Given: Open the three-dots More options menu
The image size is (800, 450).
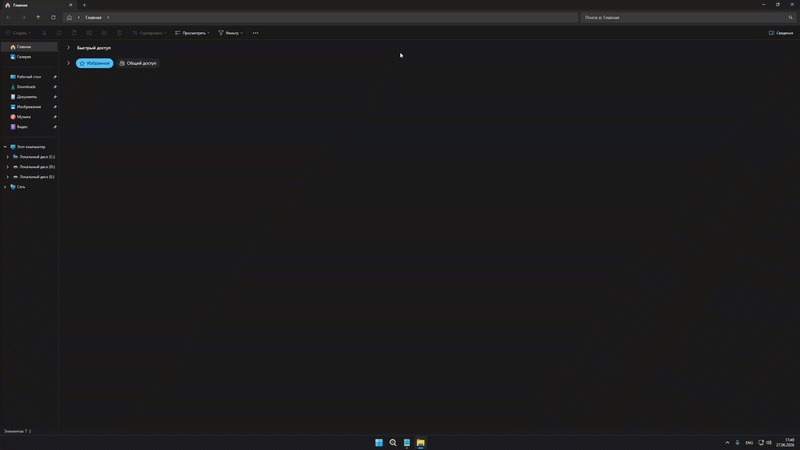Looking at the screenshot, I should pyautogui.click(x=256, y=33).
